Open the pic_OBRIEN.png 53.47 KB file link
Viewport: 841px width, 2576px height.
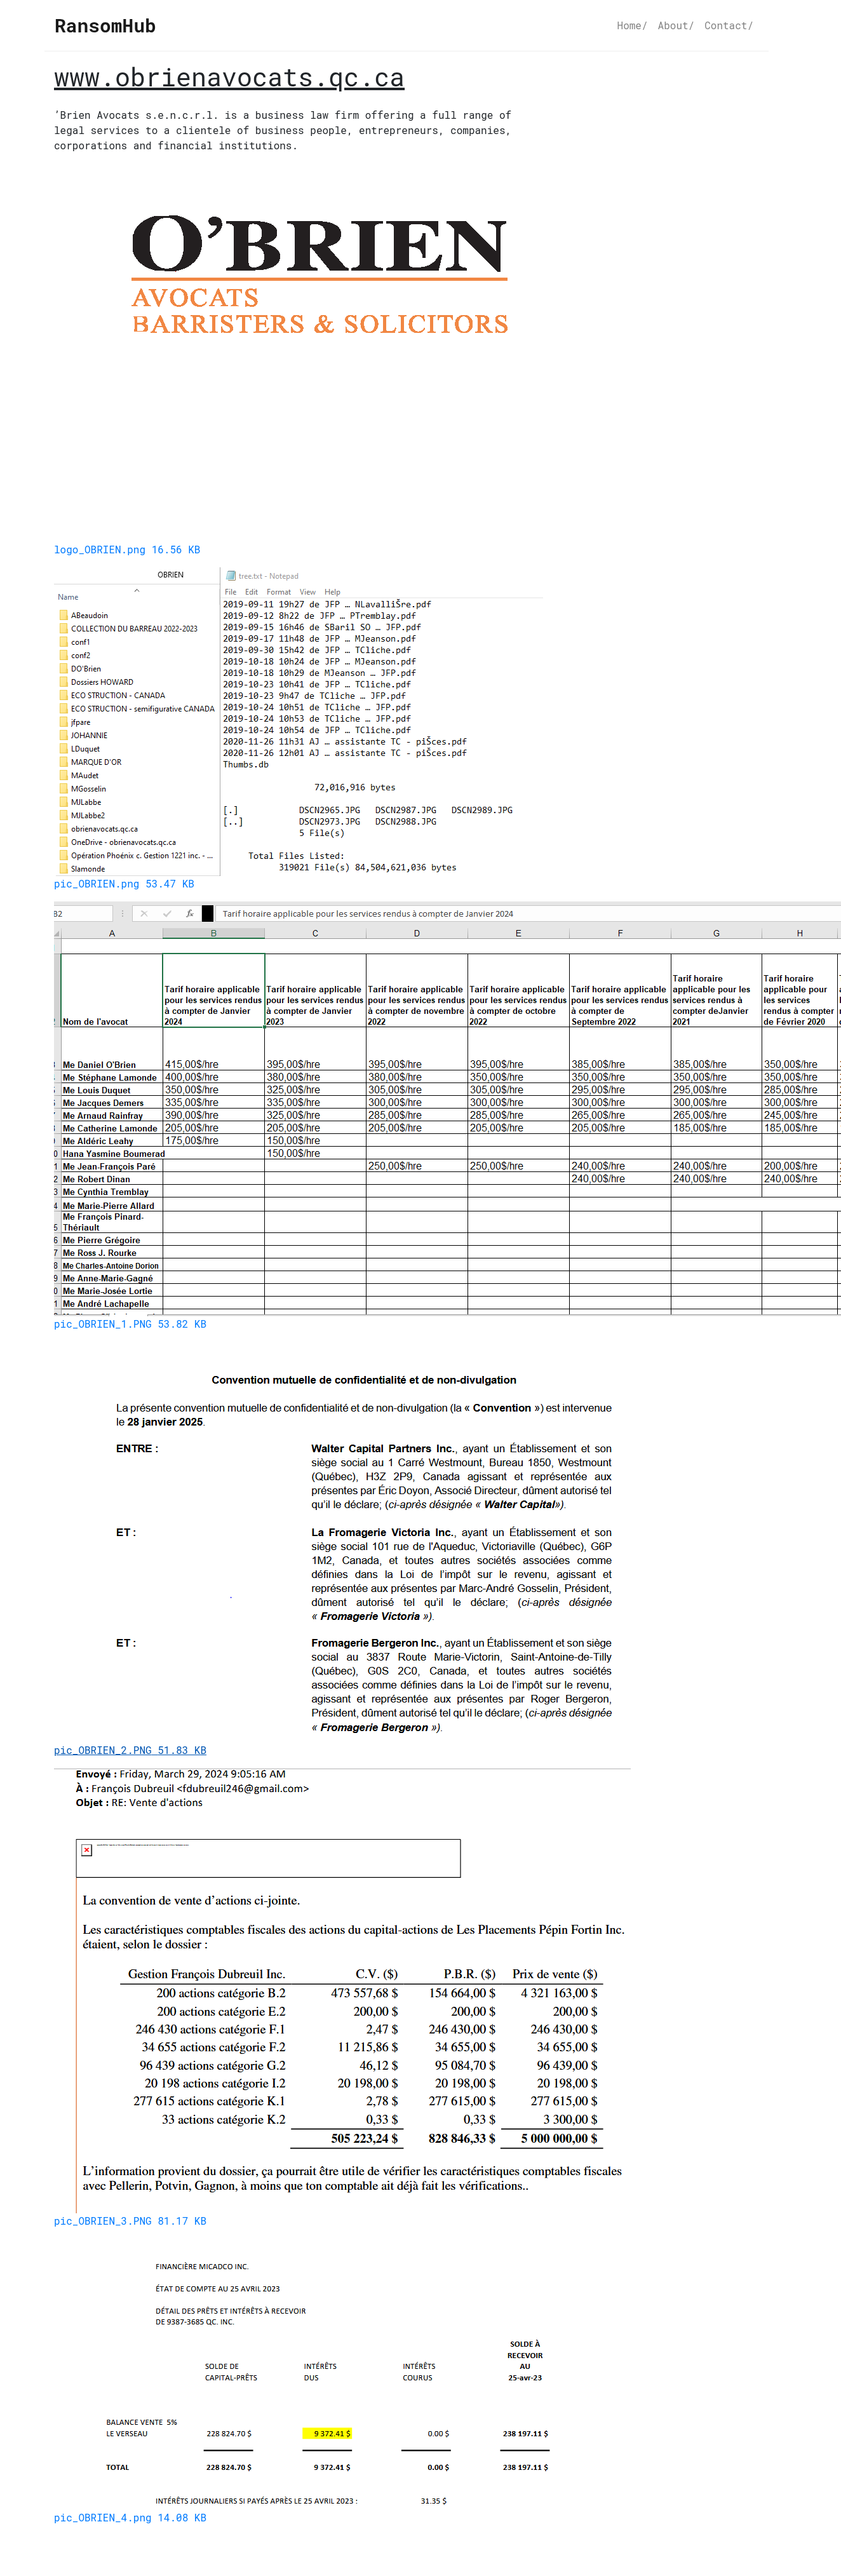coord(124,884)
